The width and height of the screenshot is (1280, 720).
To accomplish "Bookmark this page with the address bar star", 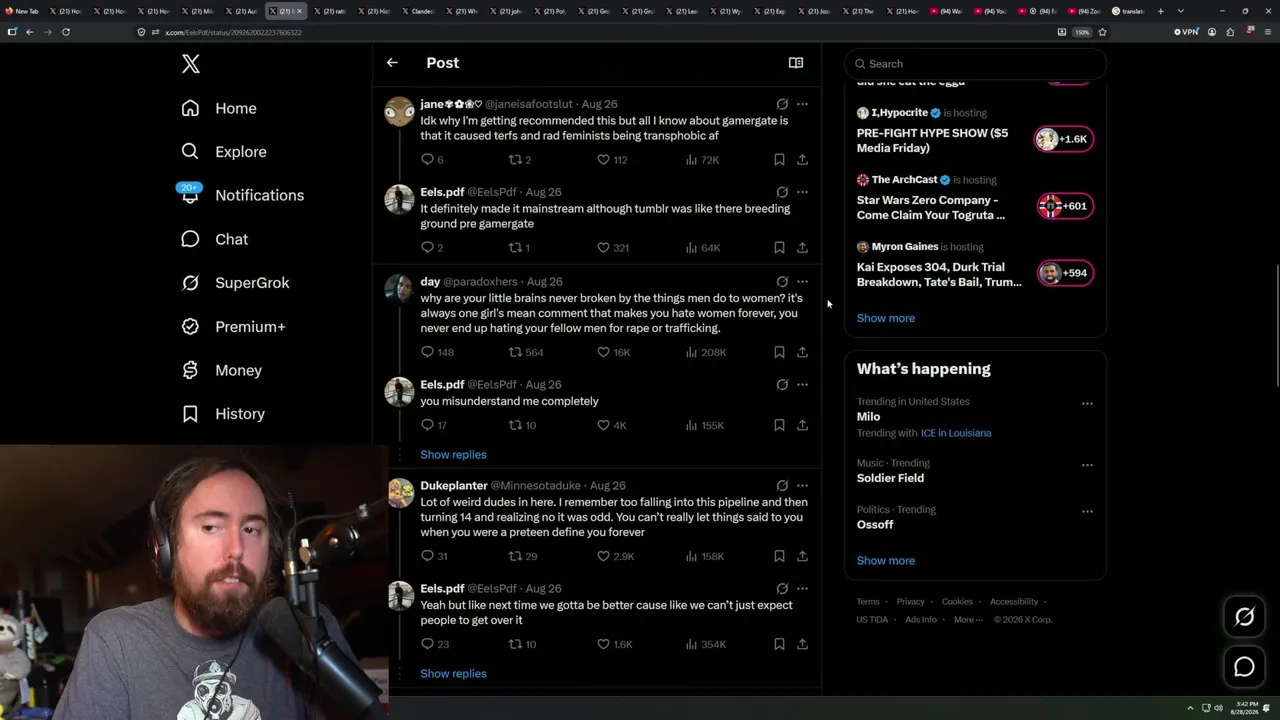I will pos(1102,32).
